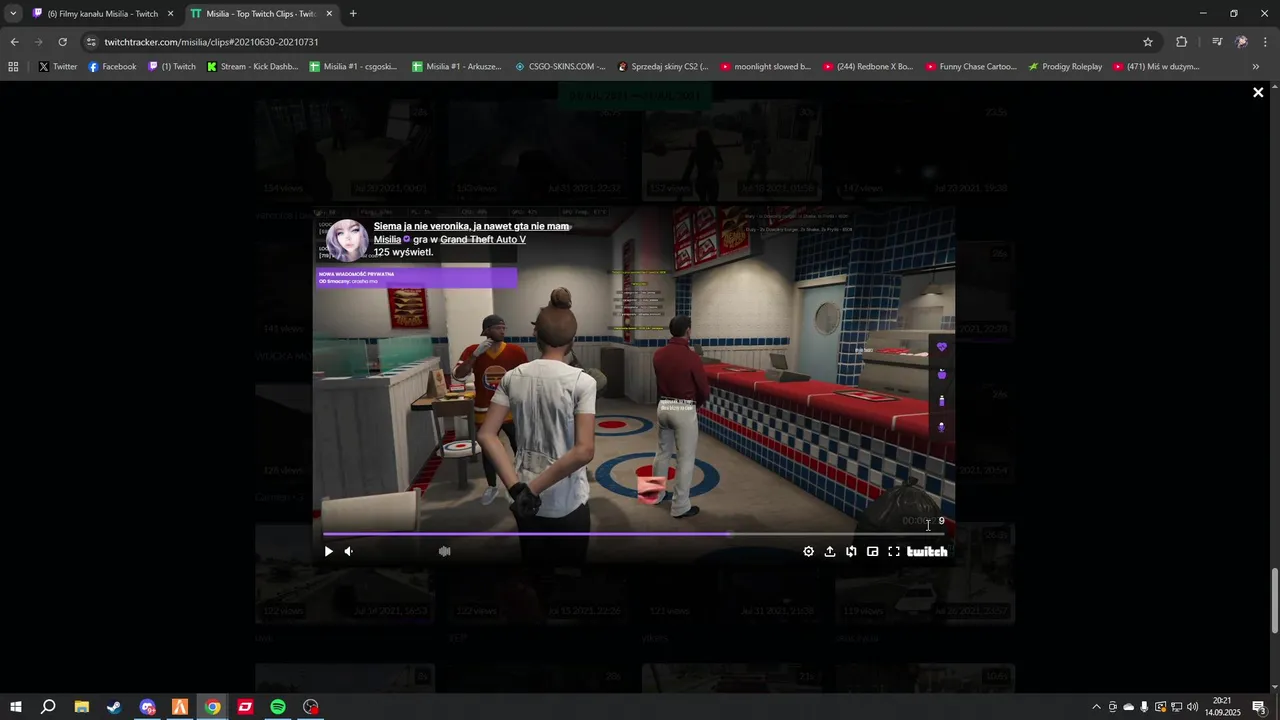Select the 'Misilia - Top Twitch Clips' tab

260,14
